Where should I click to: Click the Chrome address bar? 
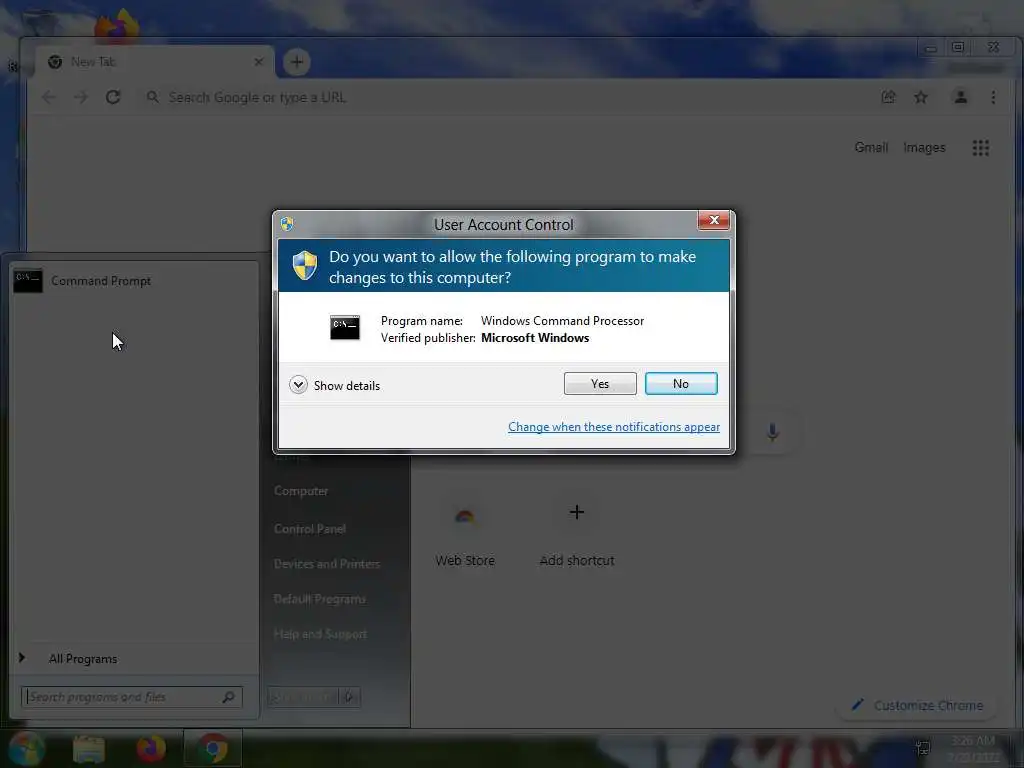click(509, 97)
